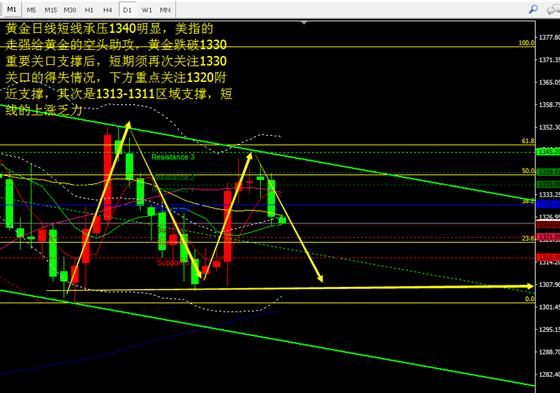Viewport: 560px width, 393px height.
Task: Switch to W1 weekly timeframe
Action: (x=146, y=10)
